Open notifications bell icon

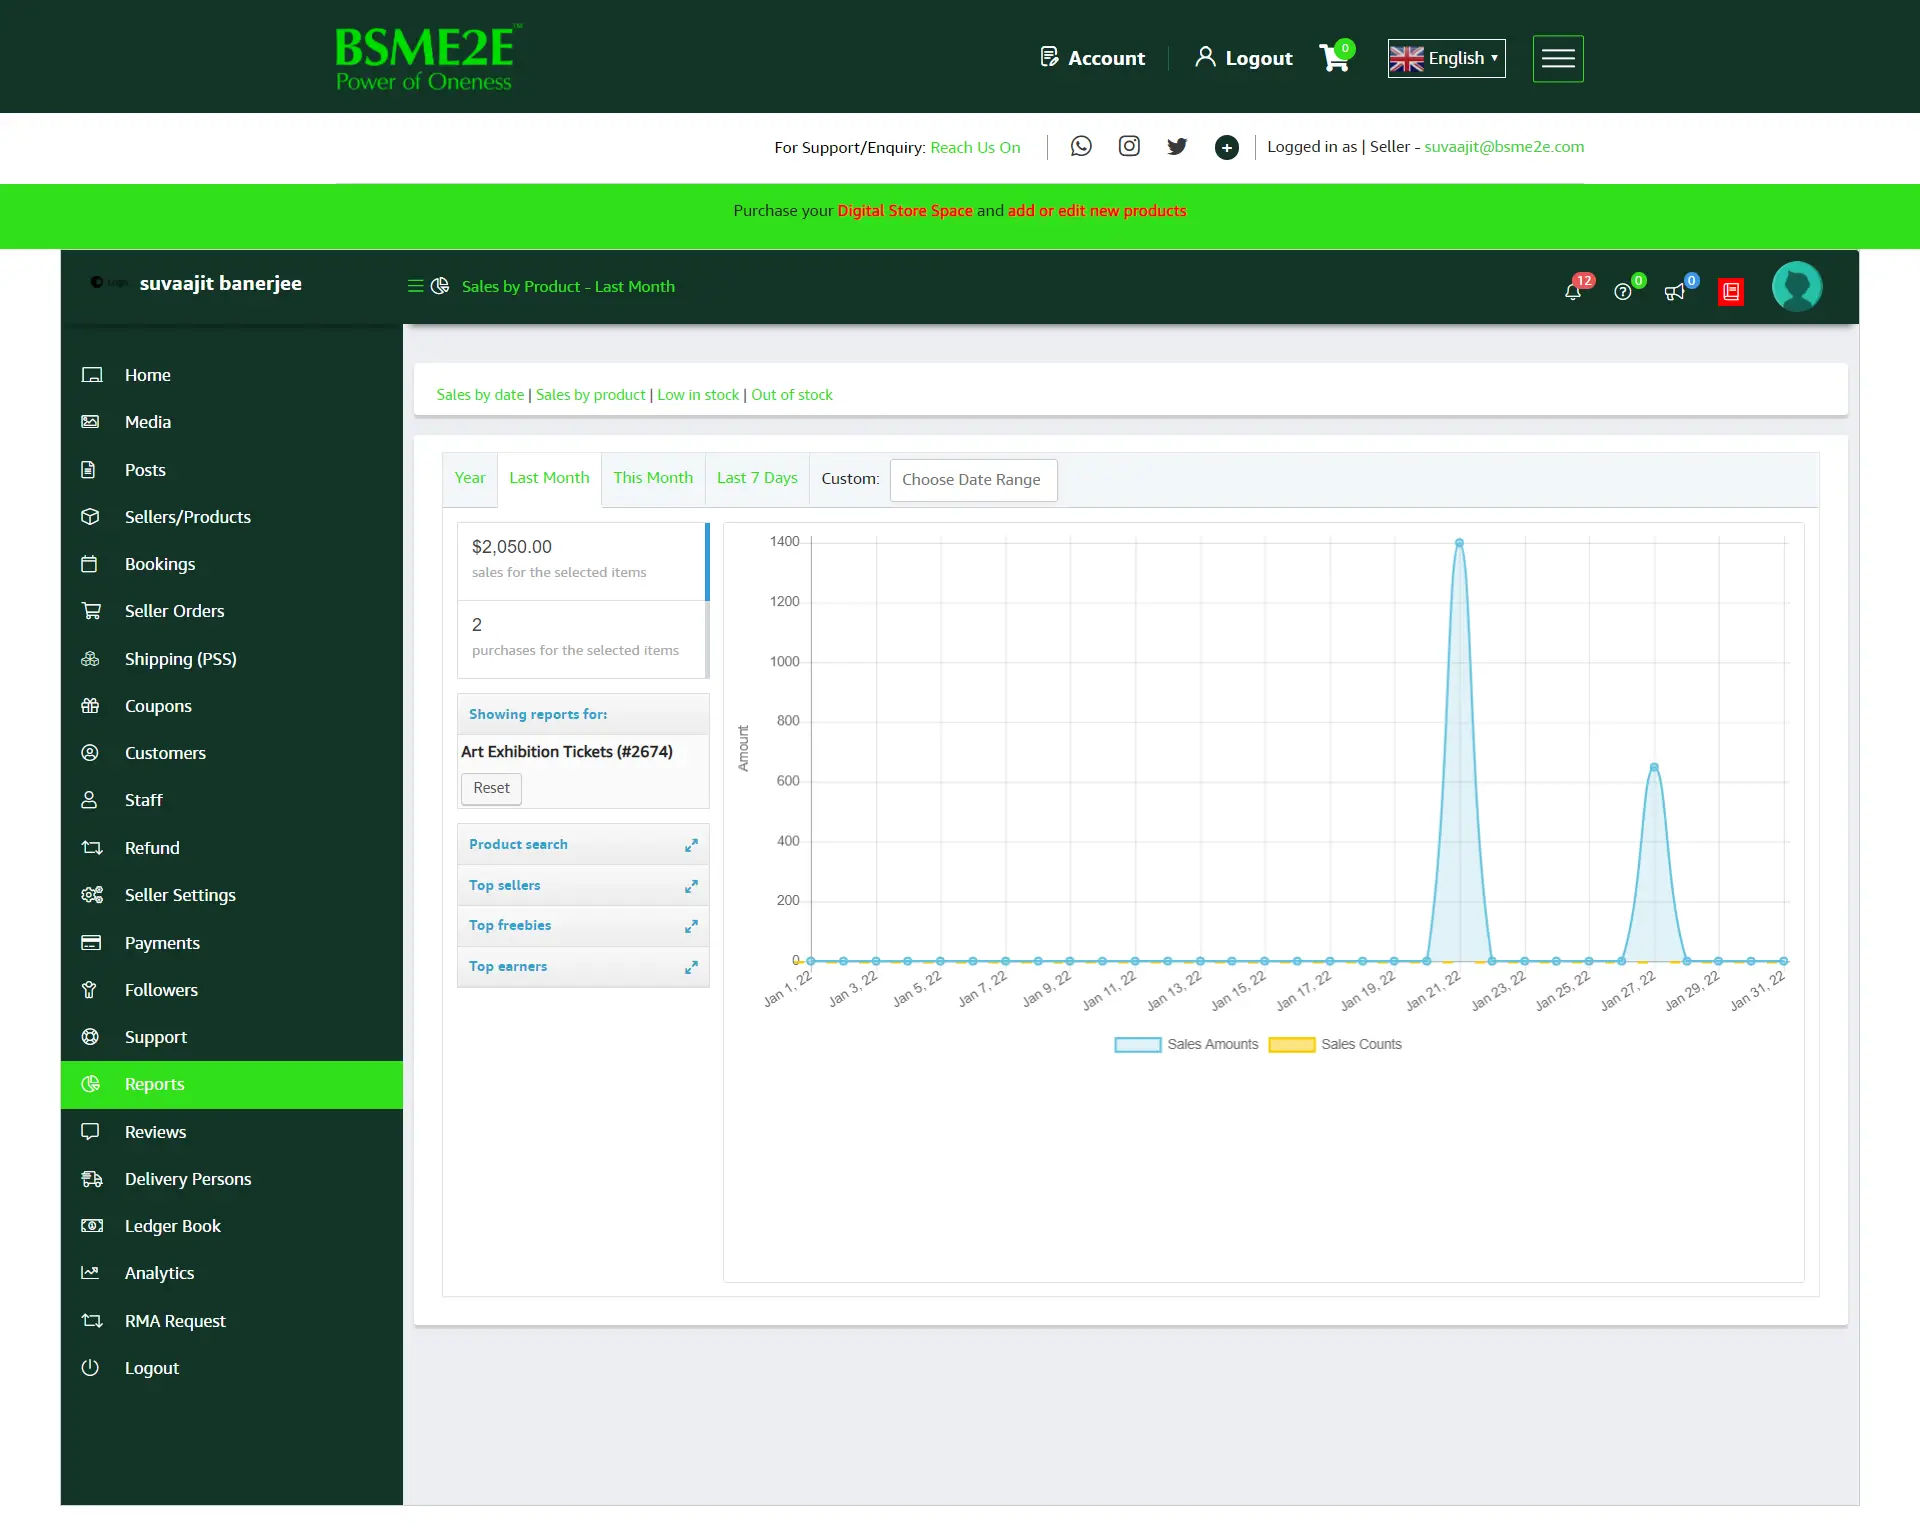tap(1573, 291)
